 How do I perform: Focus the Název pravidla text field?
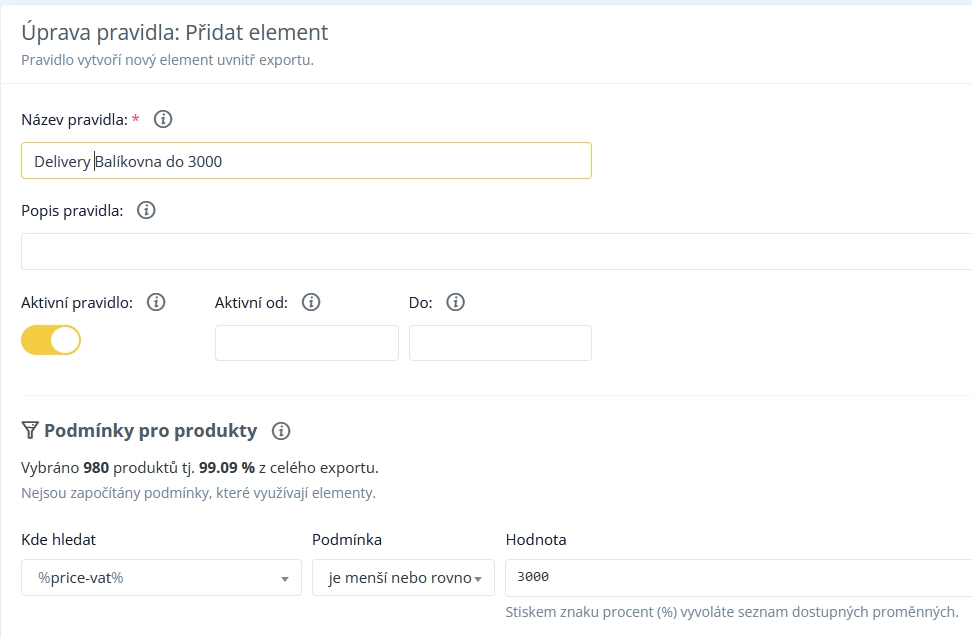coord(306,160)
